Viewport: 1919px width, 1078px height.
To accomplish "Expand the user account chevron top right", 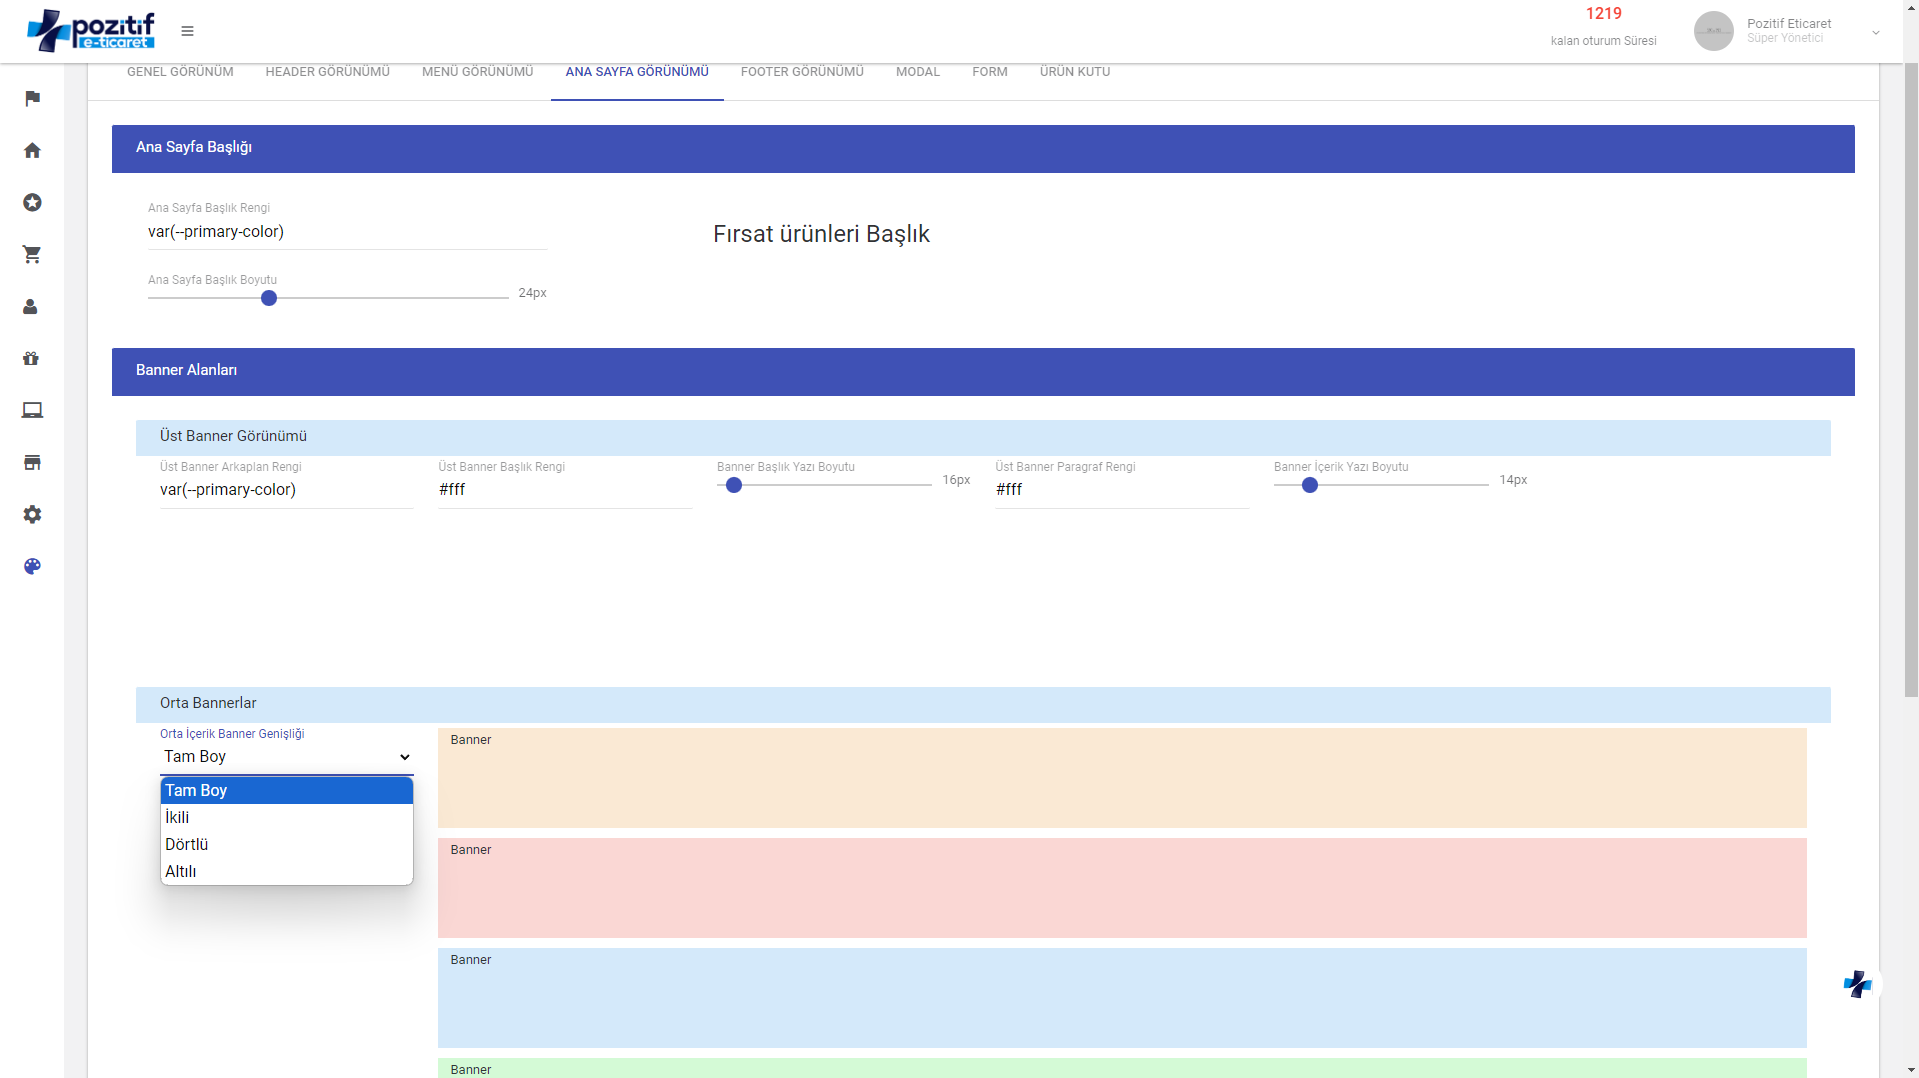I will (1877, 32).
